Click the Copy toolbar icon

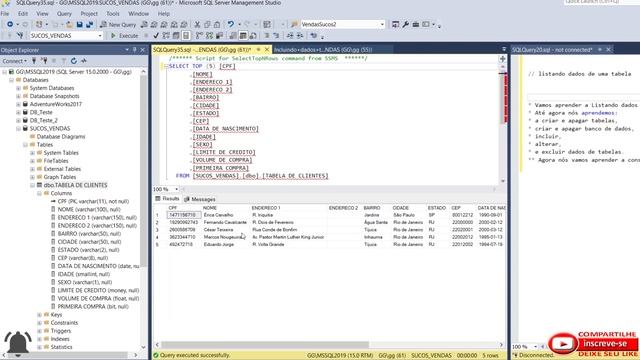[x=207, y=24]
